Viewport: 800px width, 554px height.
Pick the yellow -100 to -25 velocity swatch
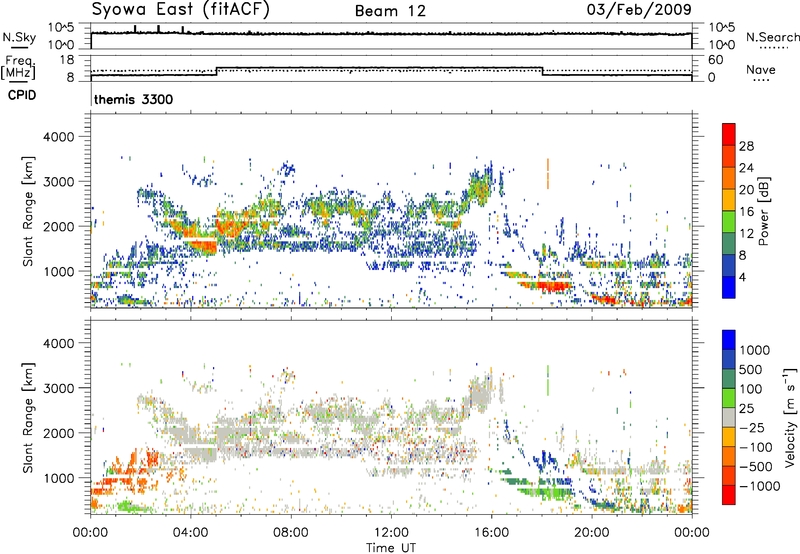coord(729,437)
